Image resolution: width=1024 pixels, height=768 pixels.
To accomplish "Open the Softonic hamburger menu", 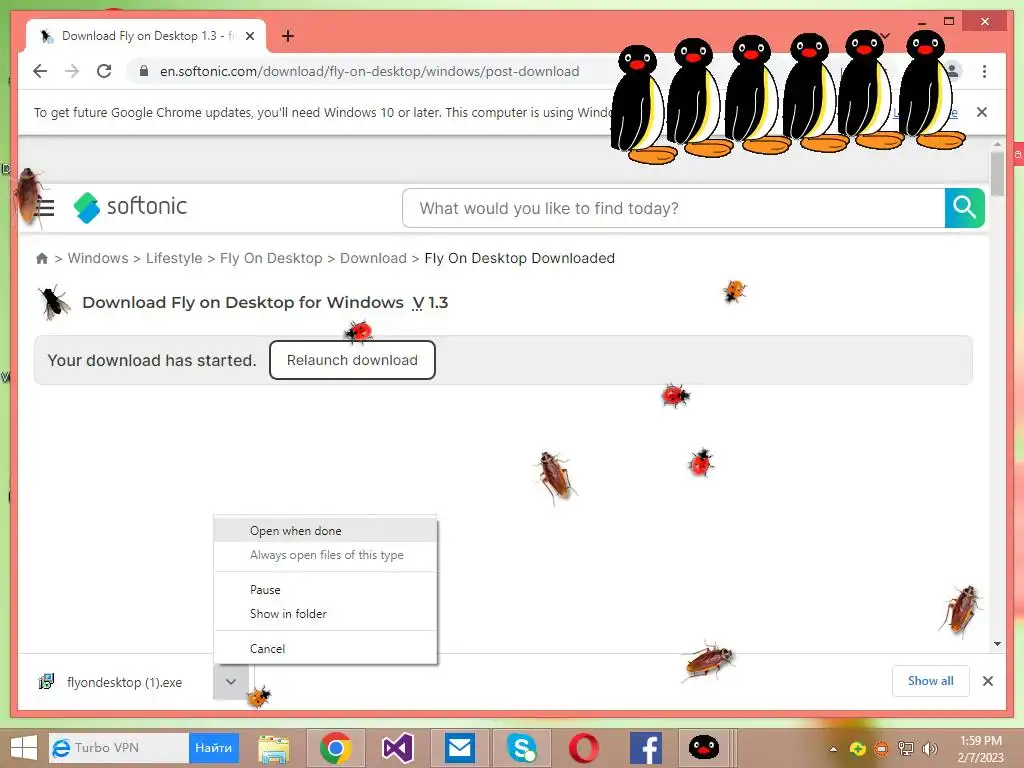I will click(x=44, y=208).
